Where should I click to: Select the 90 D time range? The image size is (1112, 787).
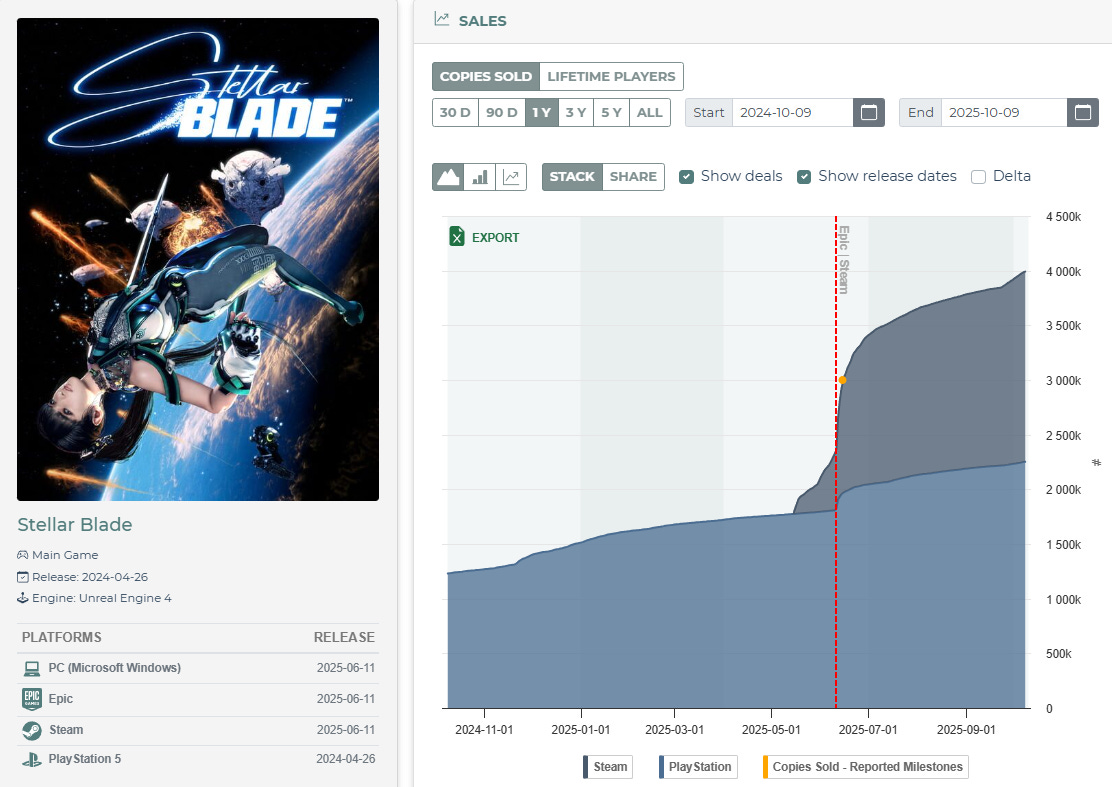point(501,113)
